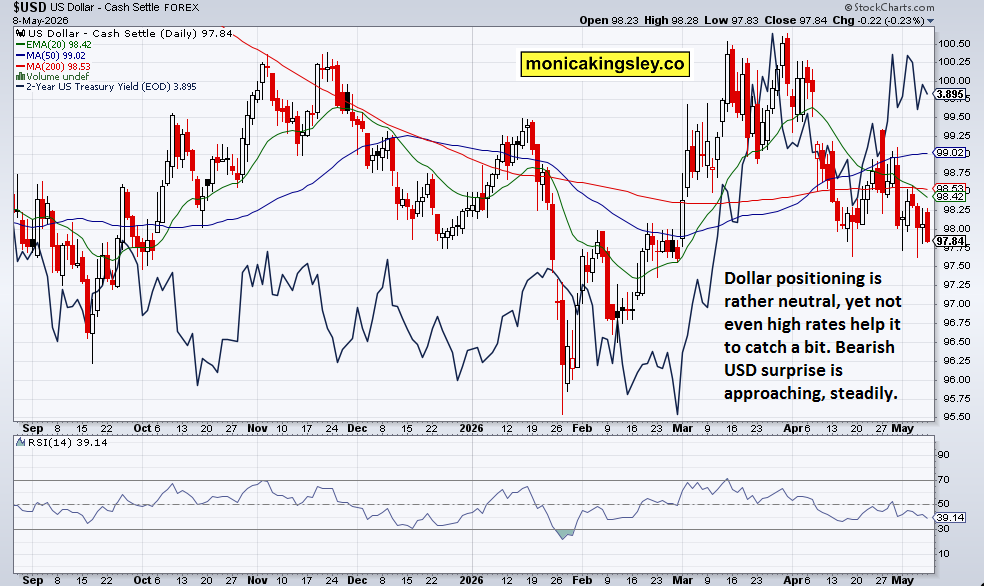Image resolution: width=984 pixels, height=586 pixels.
Task: Click the blue dropdown arrow beside Chg value
Action: pyautogui.click(x=930, y=21)
